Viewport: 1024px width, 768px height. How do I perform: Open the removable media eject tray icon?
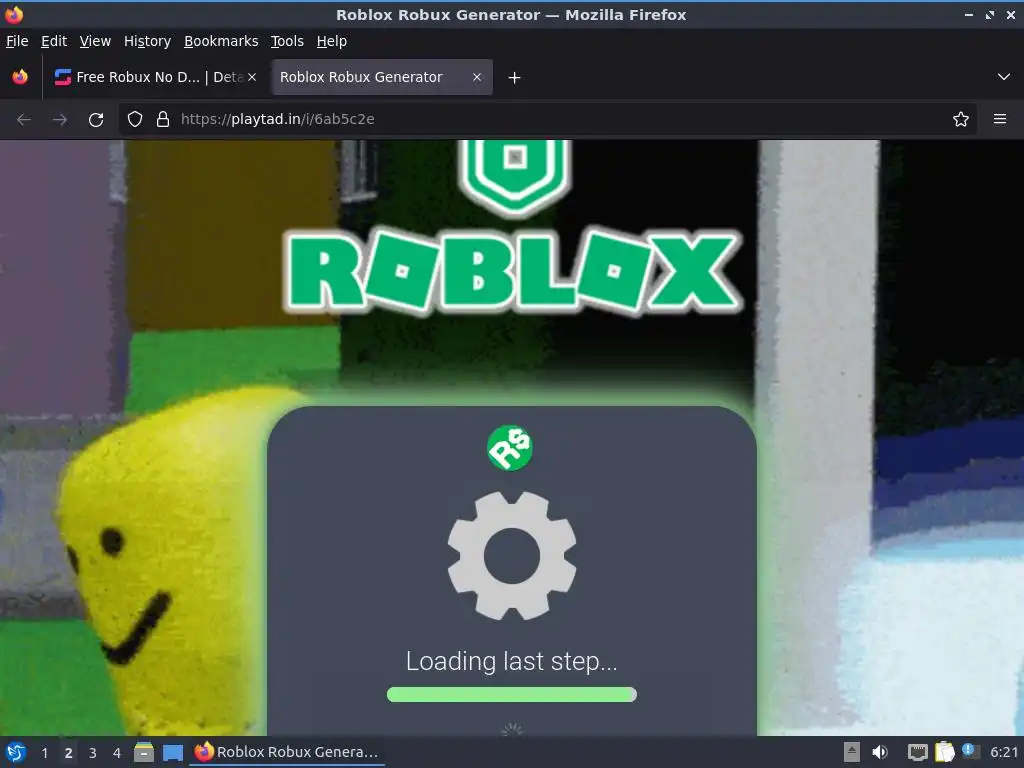852,752
